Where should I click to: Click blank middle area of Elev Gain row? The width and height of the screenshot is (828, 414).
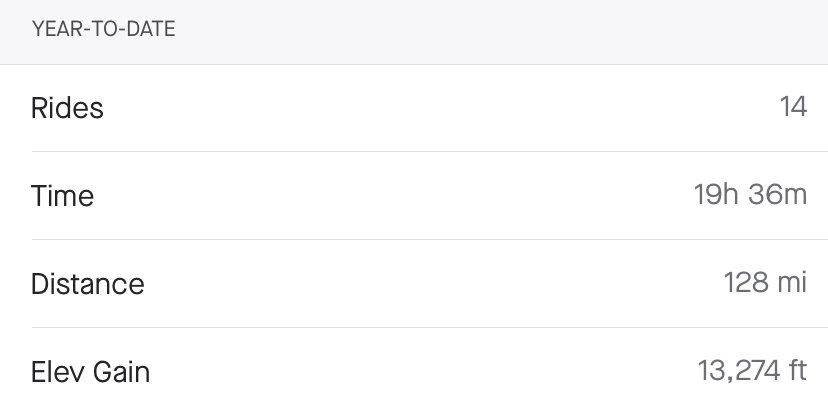[x=422, y=372]
